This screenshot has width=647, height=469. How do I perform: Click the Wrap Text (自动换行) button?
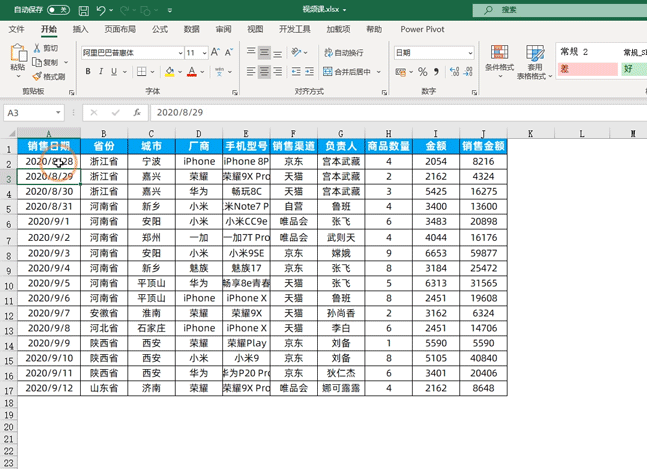click(343, 53)
